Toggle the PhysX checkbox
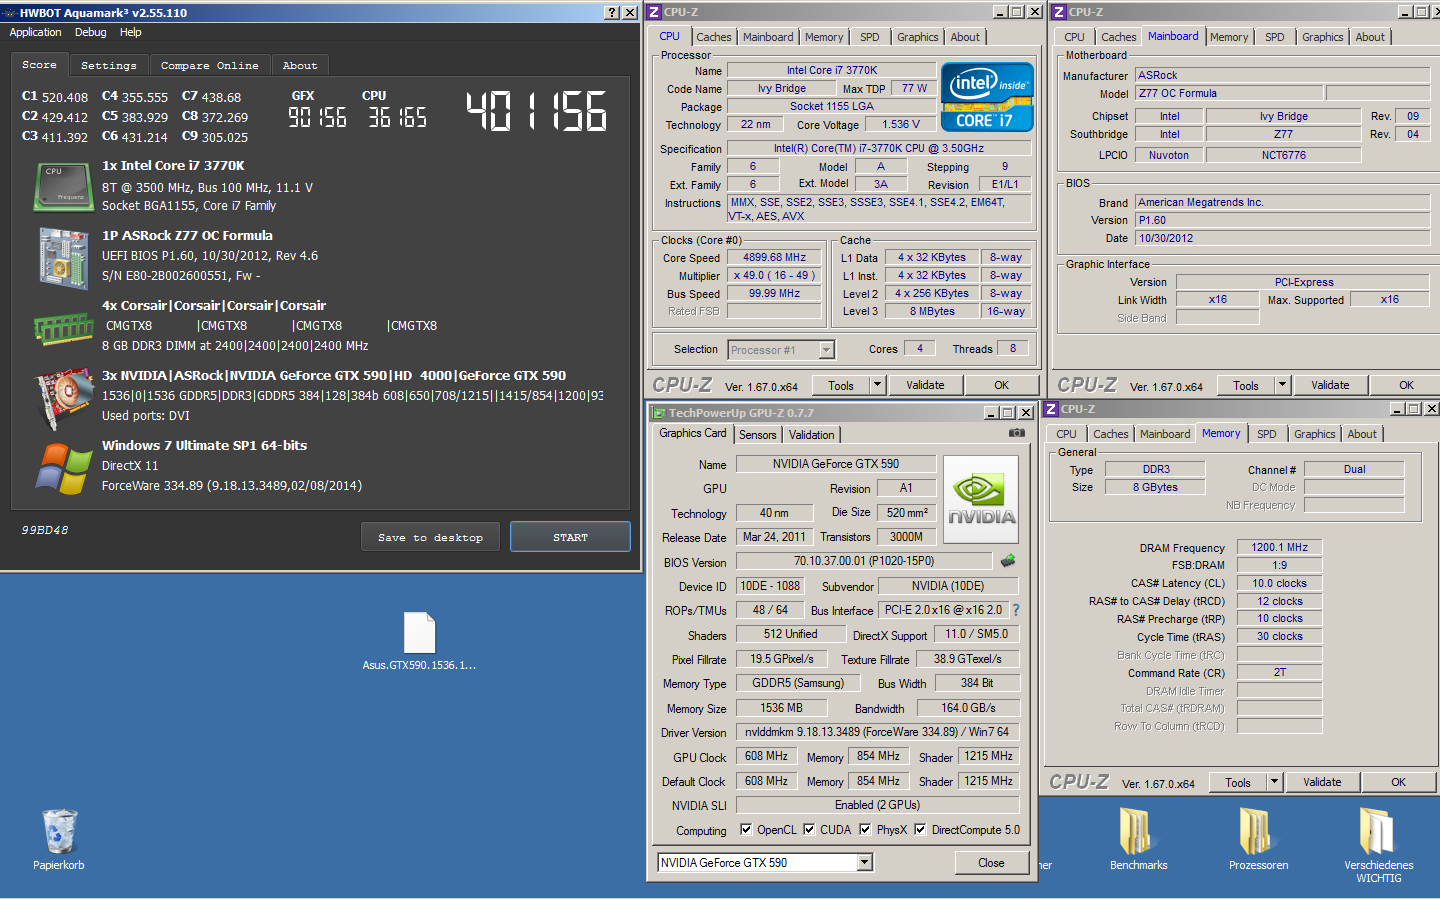The height and width of the screenshot is (900, 1440). (x=865, y=829)
